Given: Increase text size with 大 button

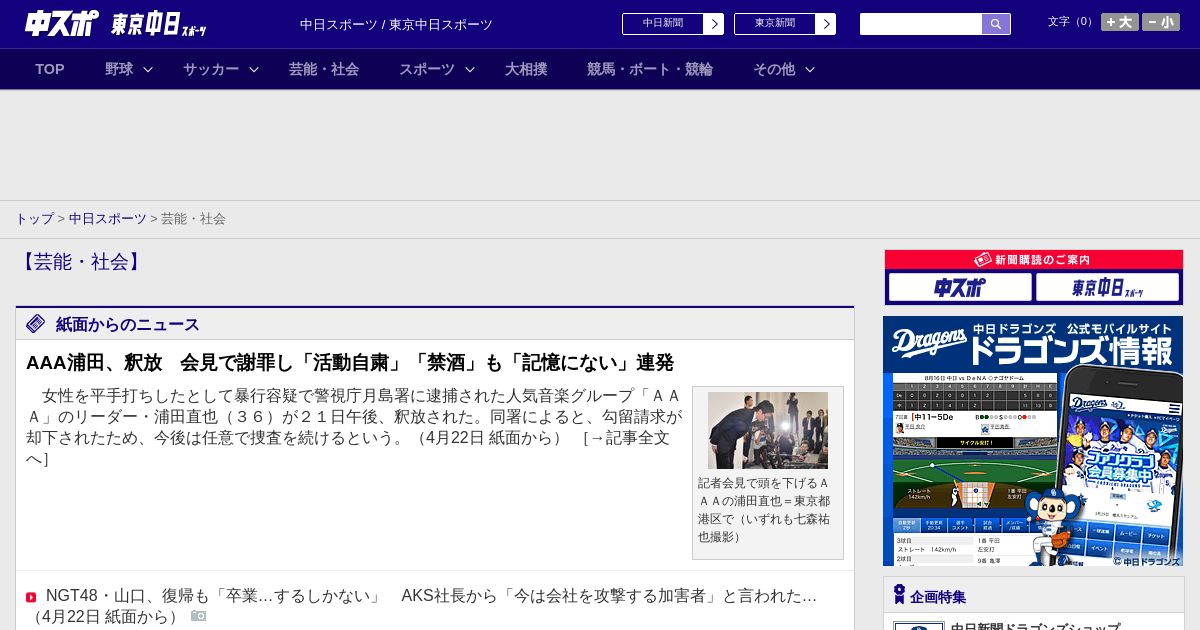Looking at the screenshot, I should click(x=1120, y=22).
